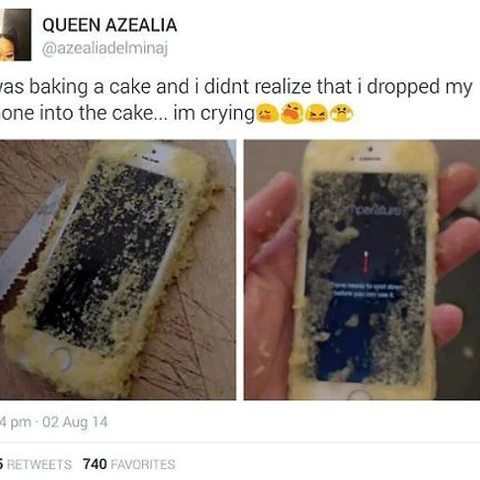Image resolution: width=480 pixels, height=480 pixels.
Task: Open the right hand-held phone photo
Action: [x=362, y=270]
